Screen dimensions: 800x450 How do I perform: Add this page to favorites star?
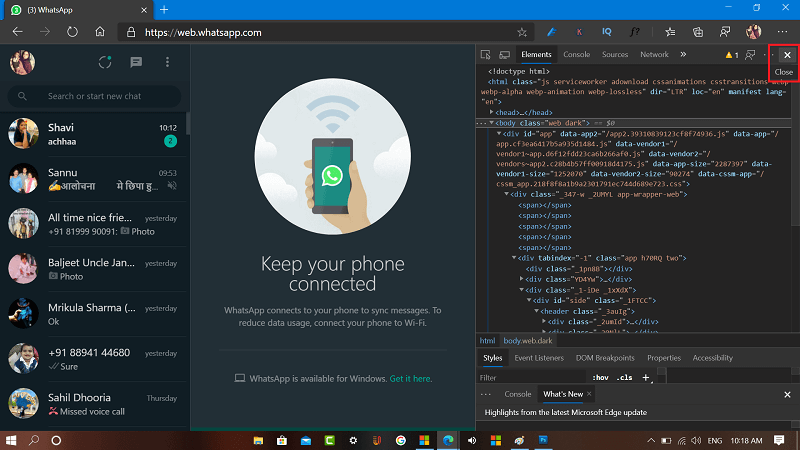click(x=521, y=32)
